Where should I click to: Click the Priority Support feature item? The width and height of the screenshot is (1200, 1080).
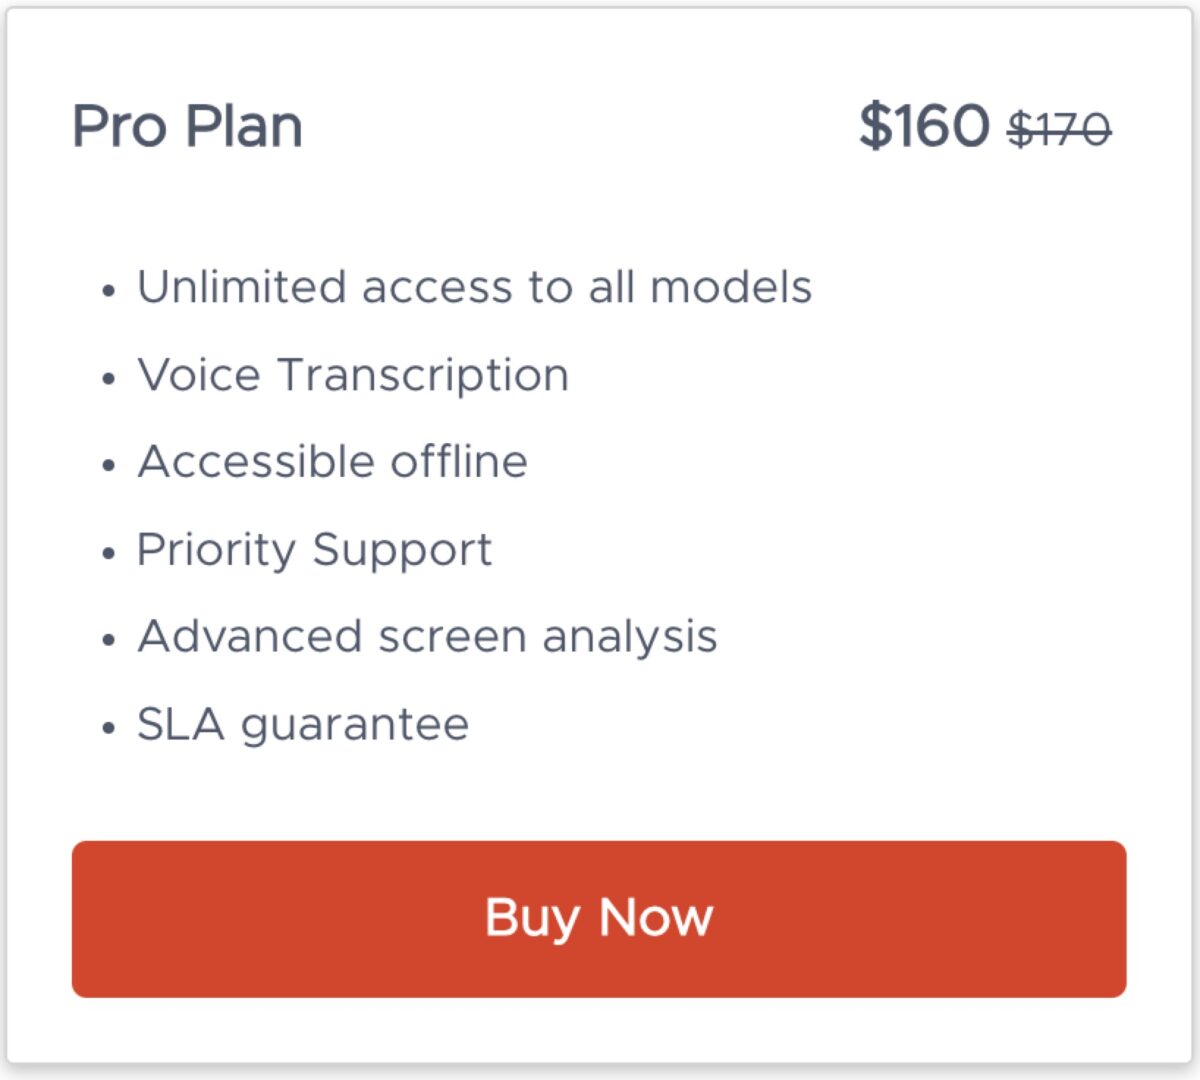314,551
